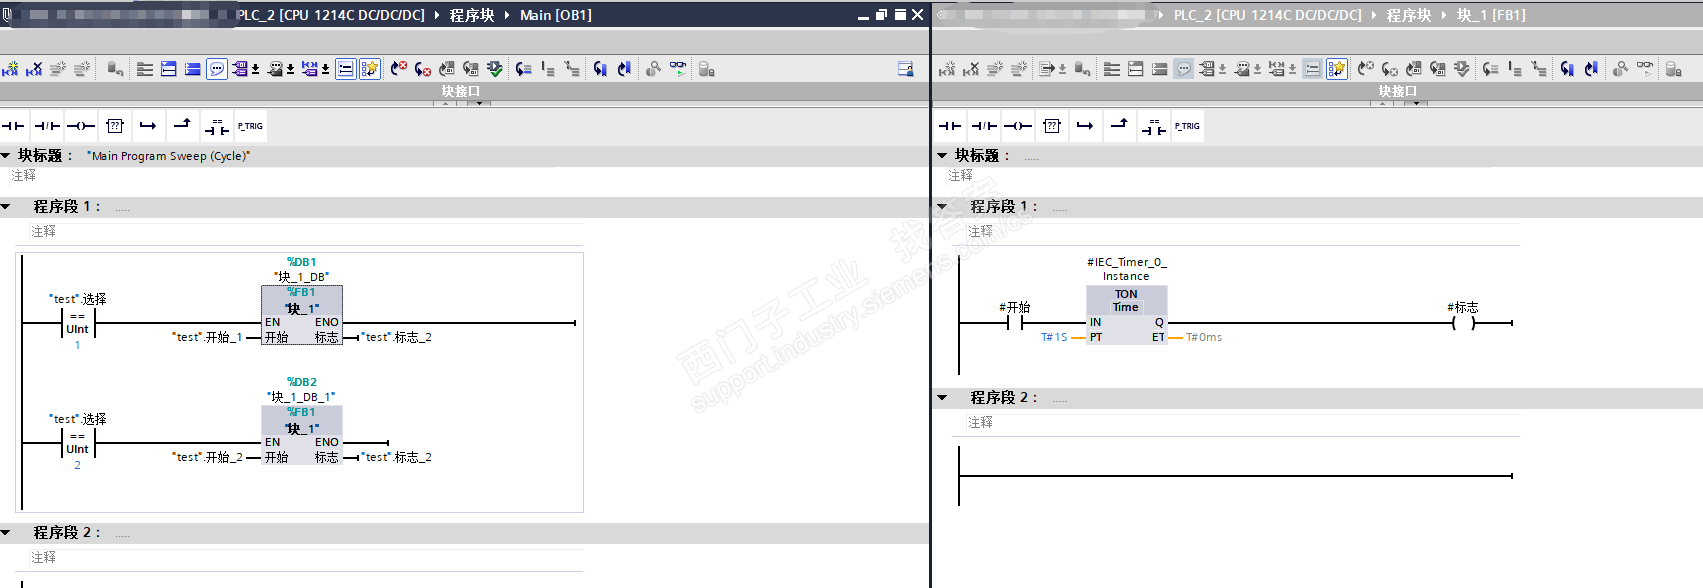Viewport: 1703px width, 588px height.
Task: Select %DB2 块_1_DB_1 function block call
Action: pos(302,435)
